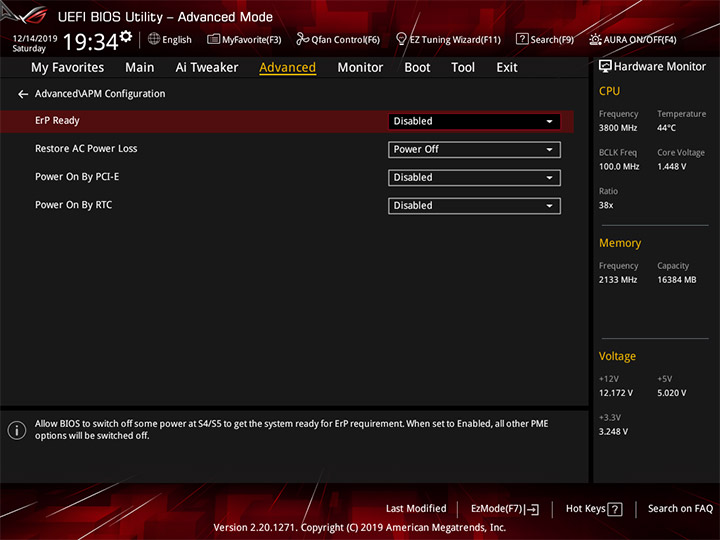Open MyFavorite(F3) folder icon
Screen dimensions: 720x540
coord(213,39)
